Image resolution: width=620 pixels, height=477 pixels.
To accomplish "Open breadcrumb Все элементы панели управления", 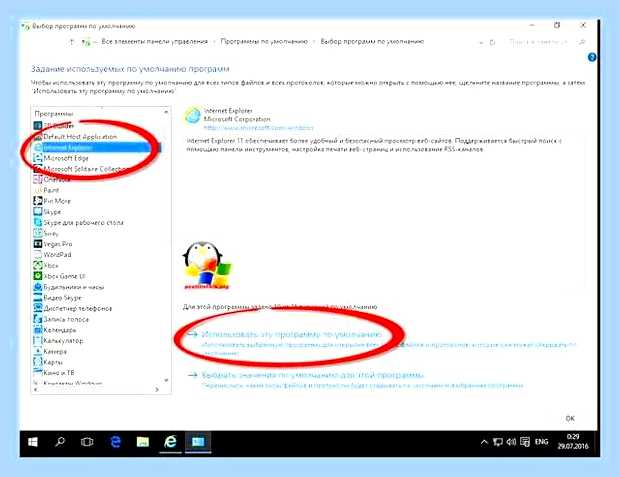I will click(x=154, y=42).
